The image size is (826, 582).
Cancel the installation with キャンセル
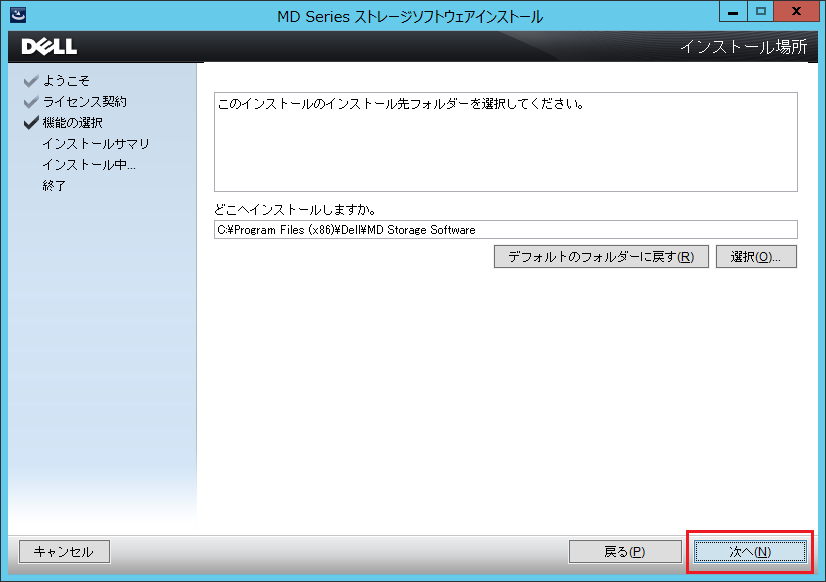pos(63,551)
